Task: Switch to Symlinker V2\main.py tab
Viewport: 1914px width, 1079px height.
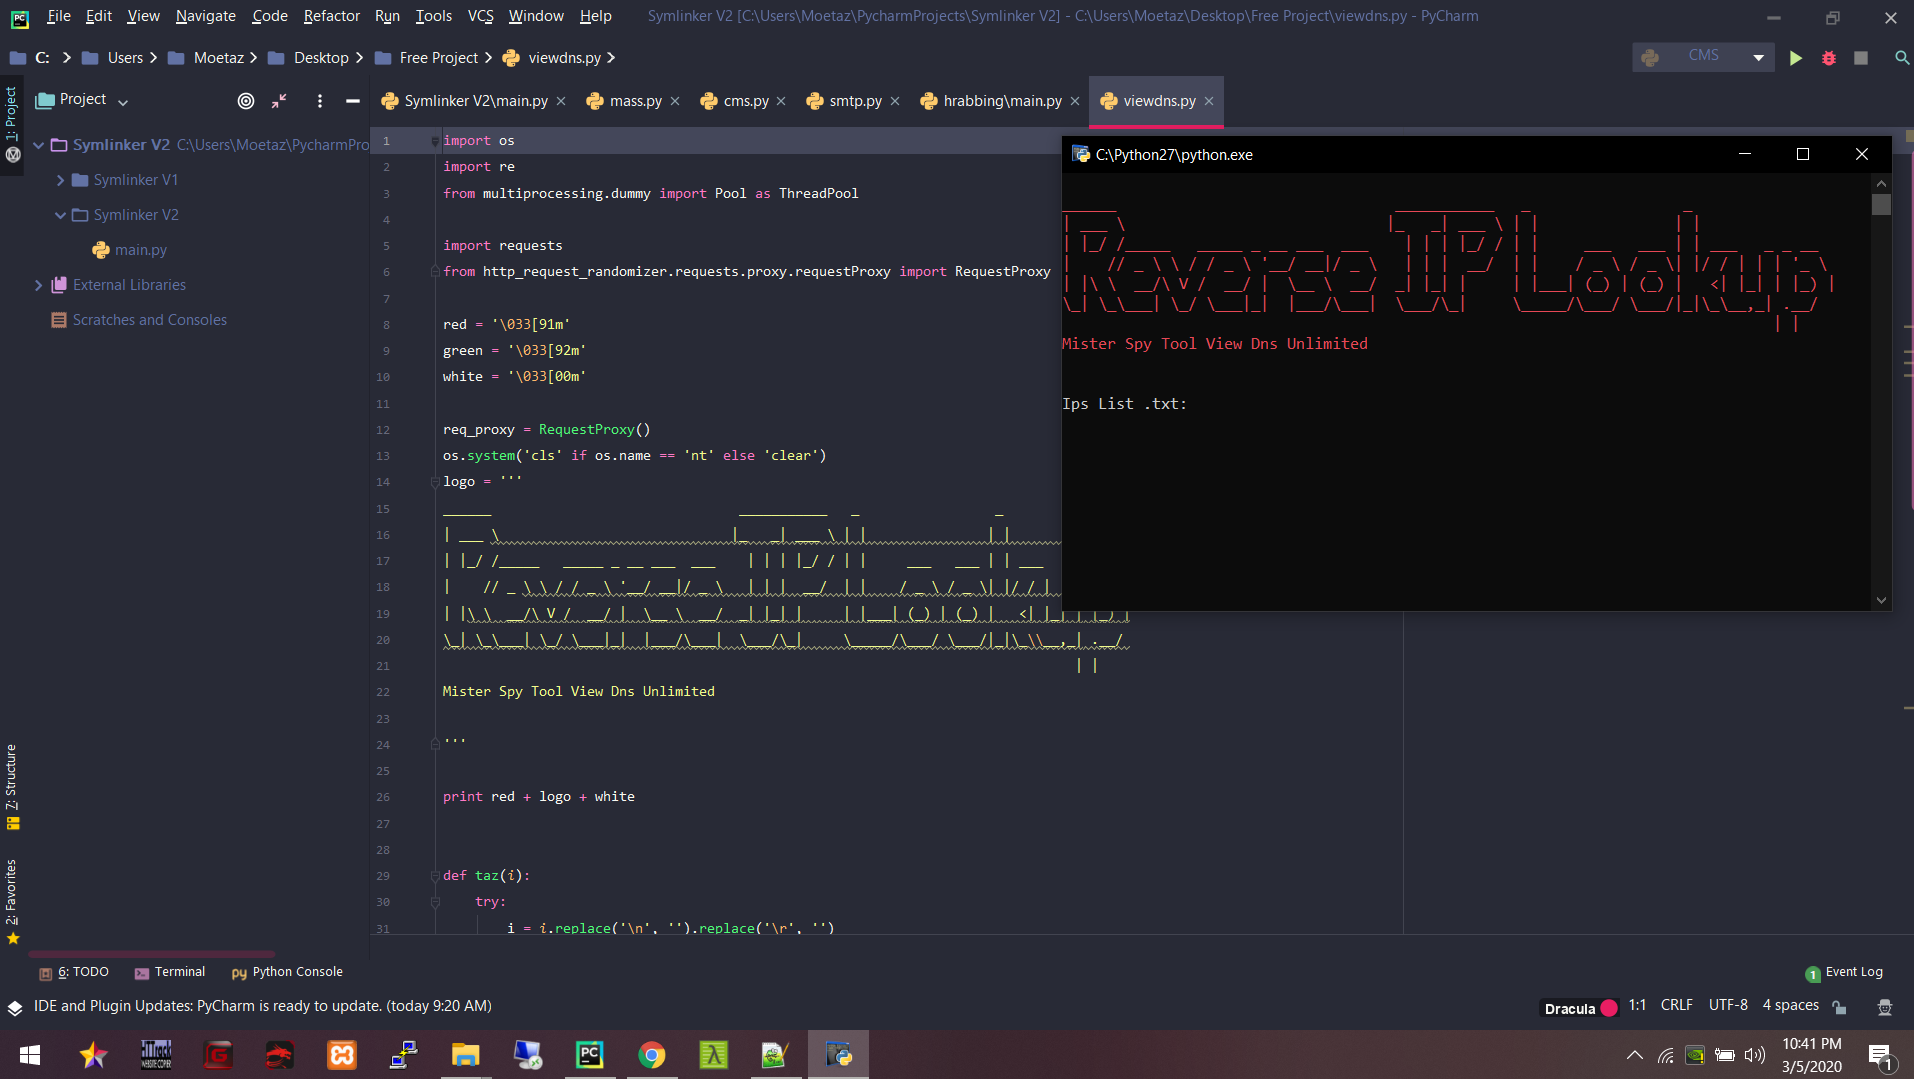Action: 475,101
